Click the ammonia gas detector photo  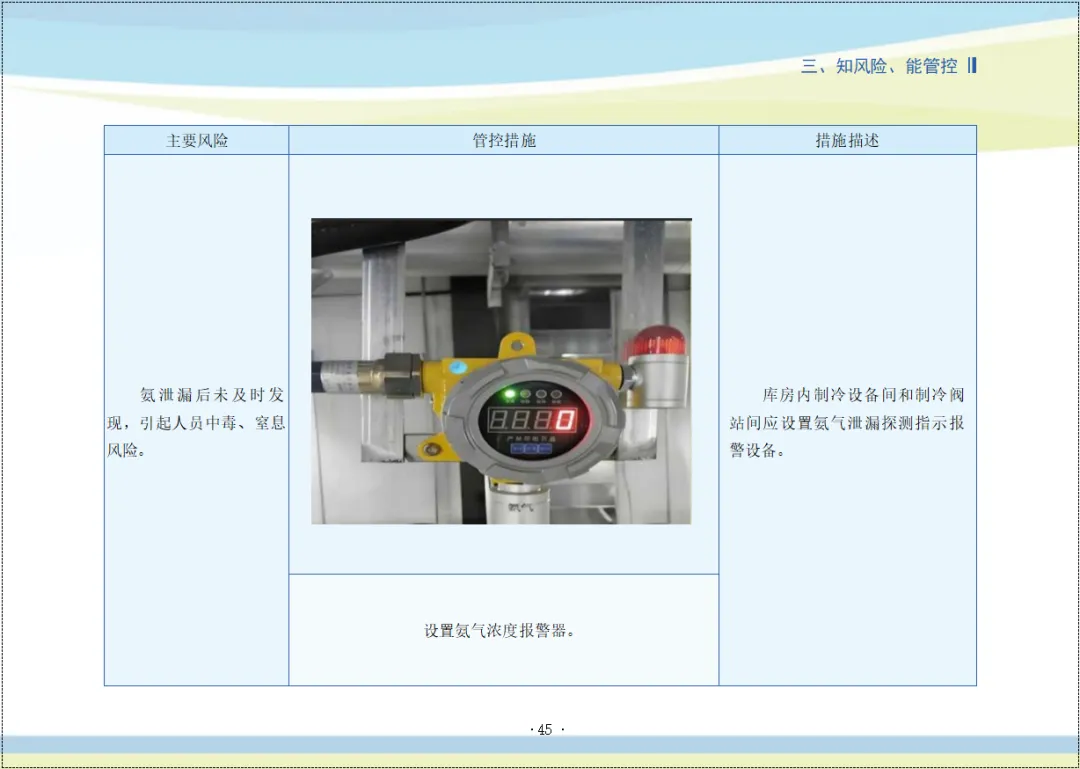(x=501, y=371)
